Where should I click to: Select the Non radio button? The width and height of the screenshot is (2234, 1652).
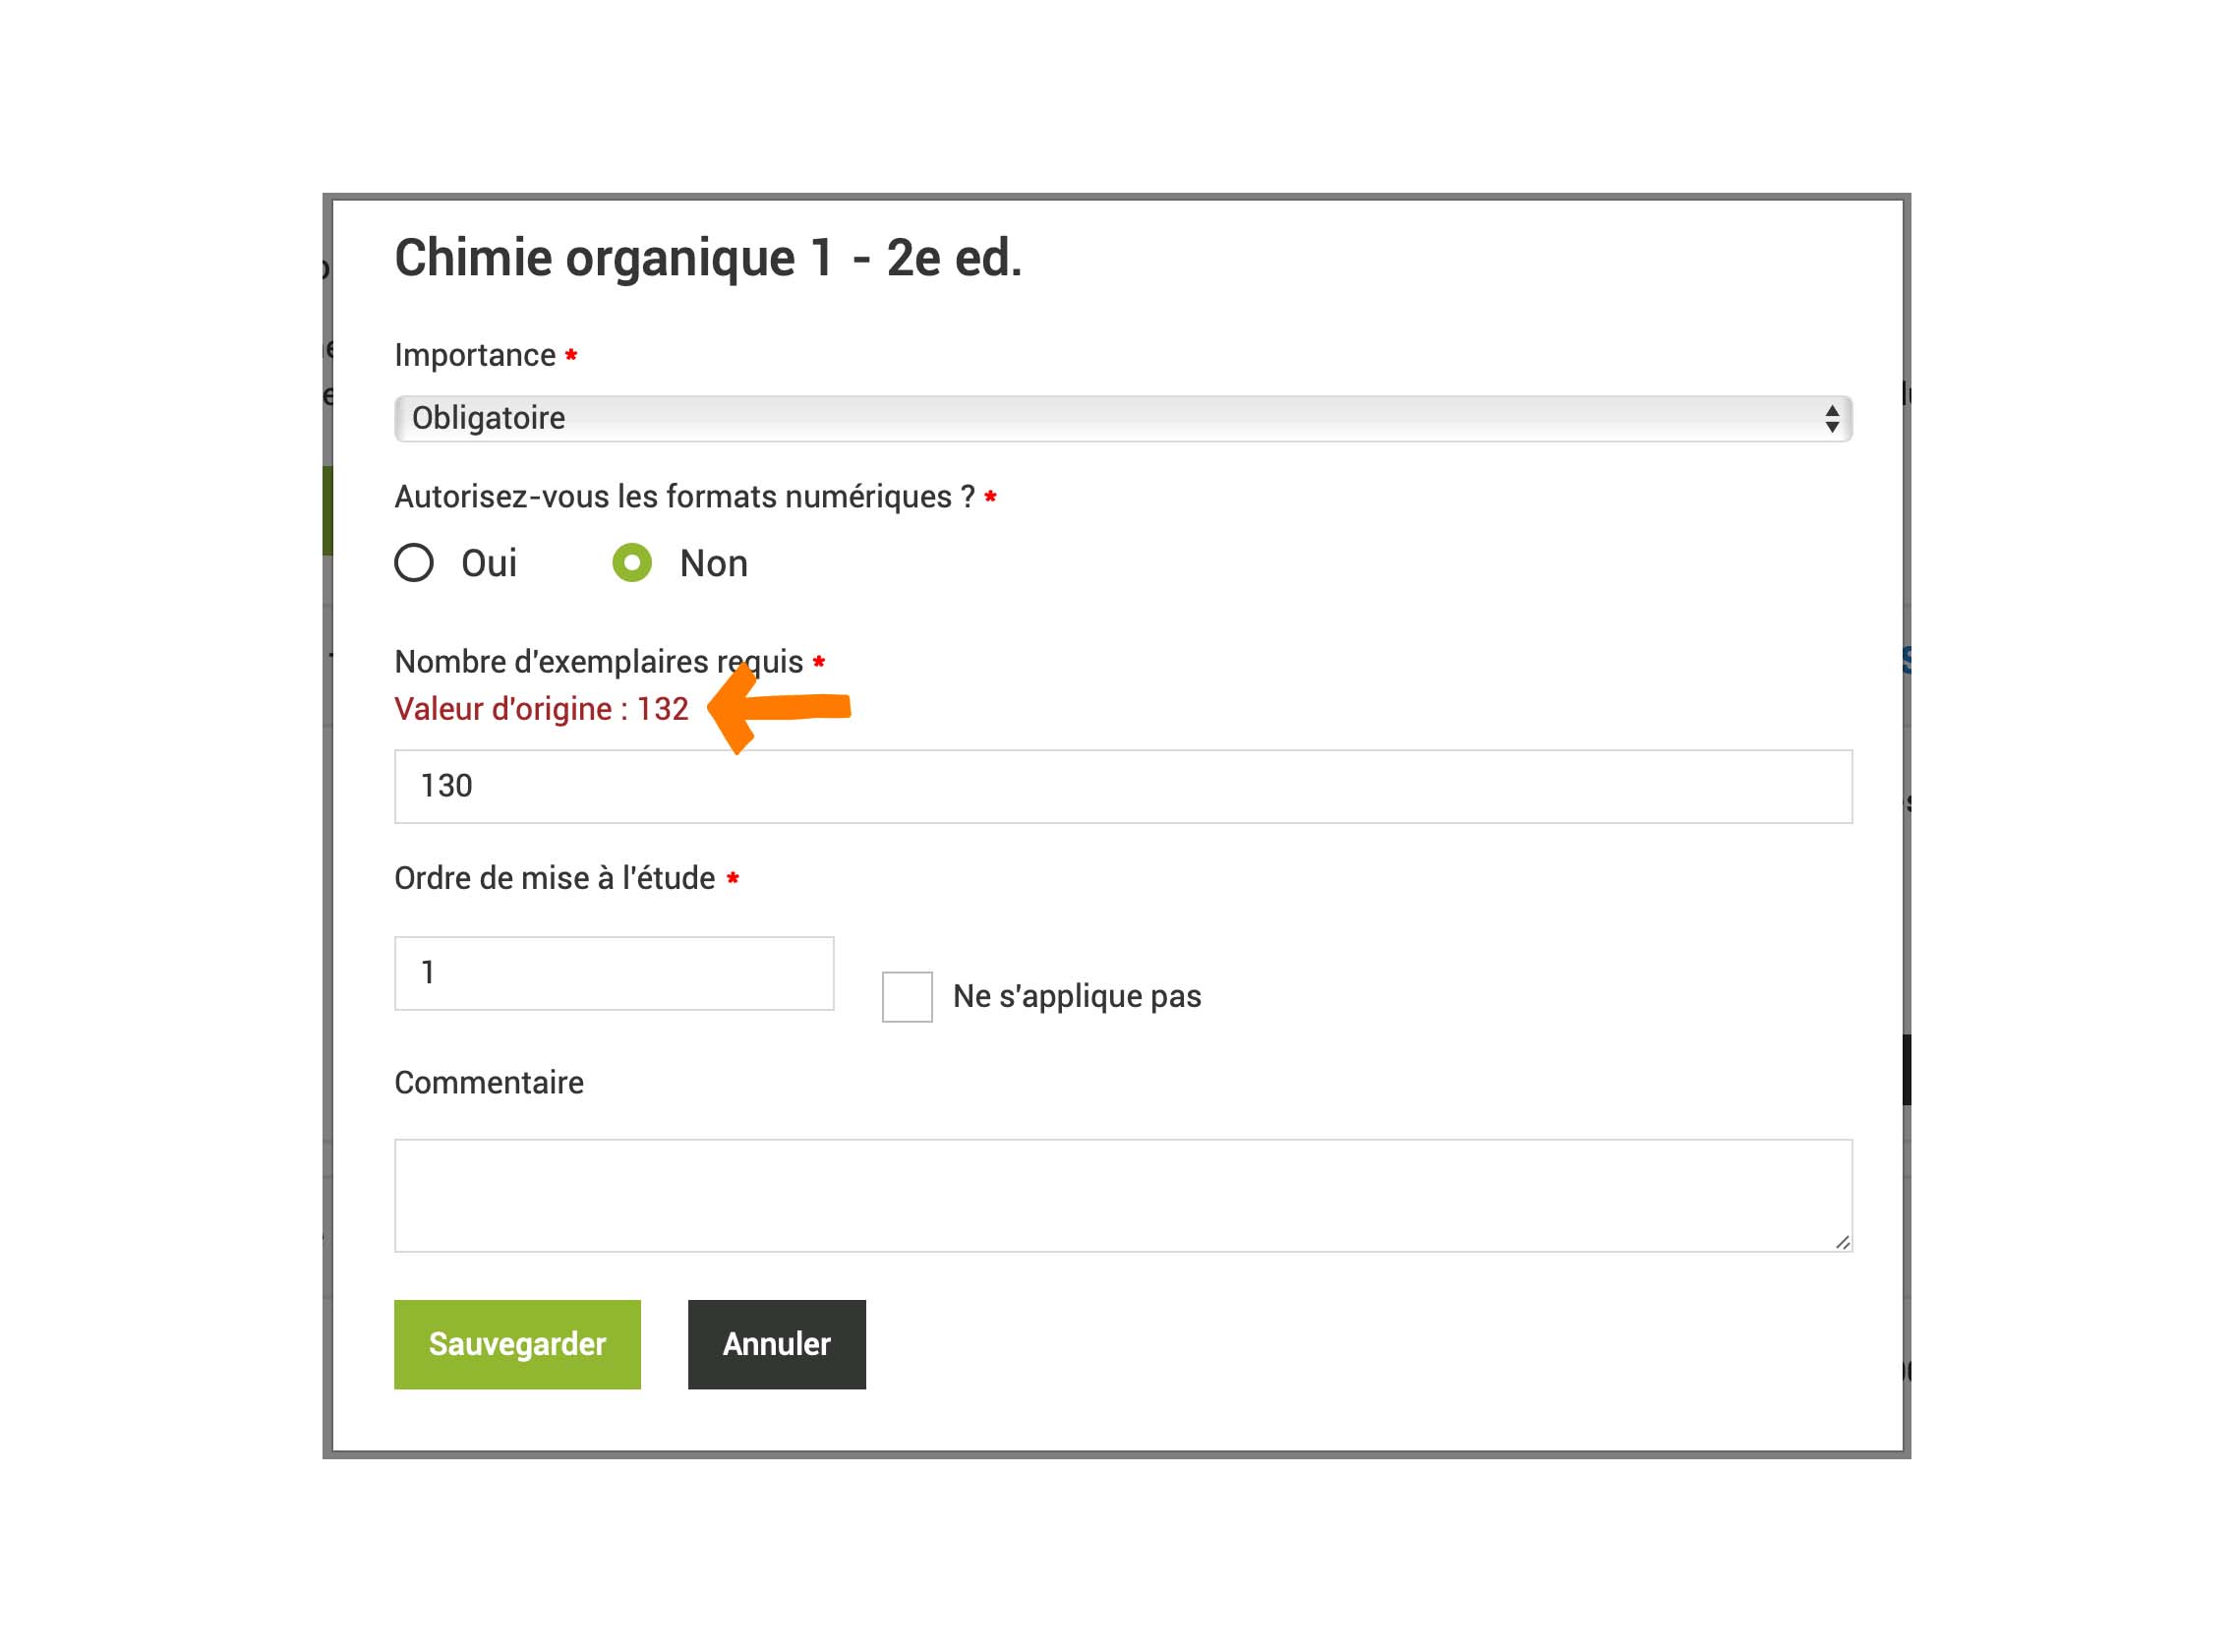point(632,563)
